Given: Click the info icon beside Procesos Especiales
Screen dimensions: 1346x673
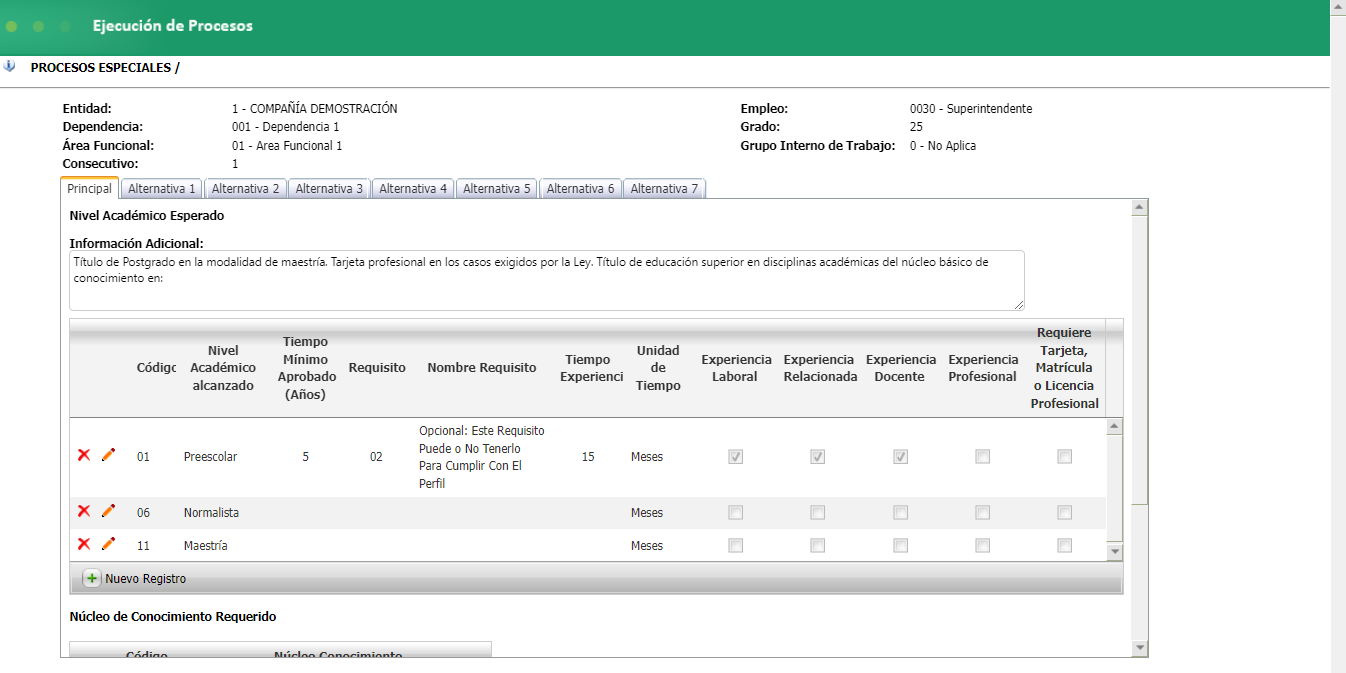Looking at the screenshot, I should [x=10, y=67].
